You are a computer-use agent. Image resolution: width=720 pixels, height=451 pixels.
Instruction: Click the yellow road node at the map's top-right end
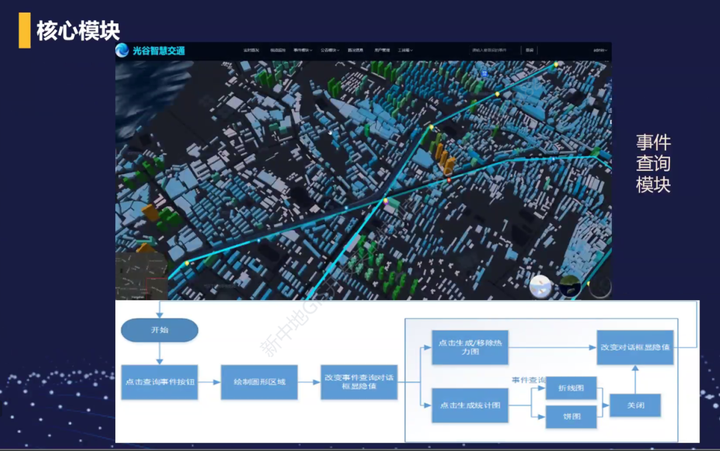[556, 65]
